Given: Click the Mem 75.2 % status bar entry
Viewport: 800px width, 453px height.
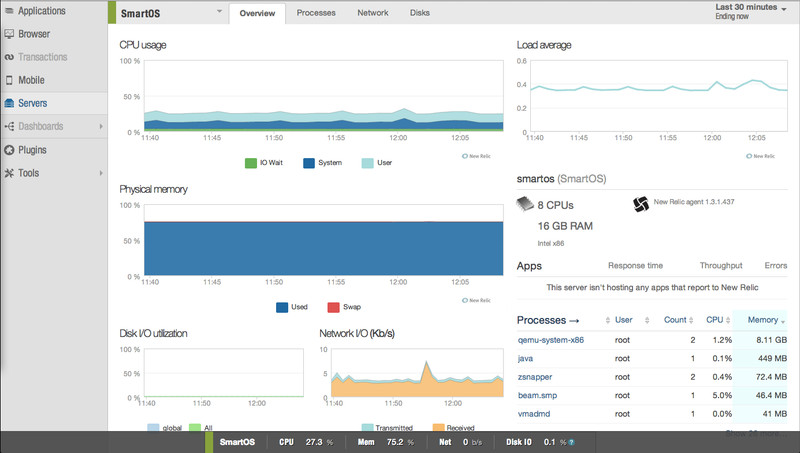Looking at the screenshot, I should [x=386, y=442].
